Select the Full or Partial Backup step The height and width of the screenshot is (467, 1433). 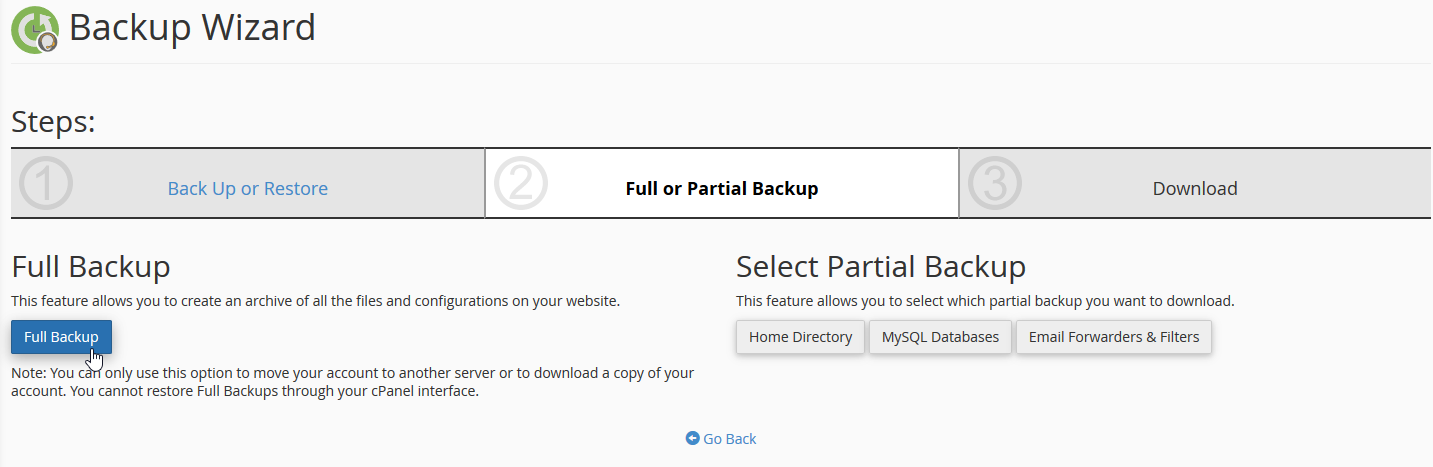pos(721,189)
